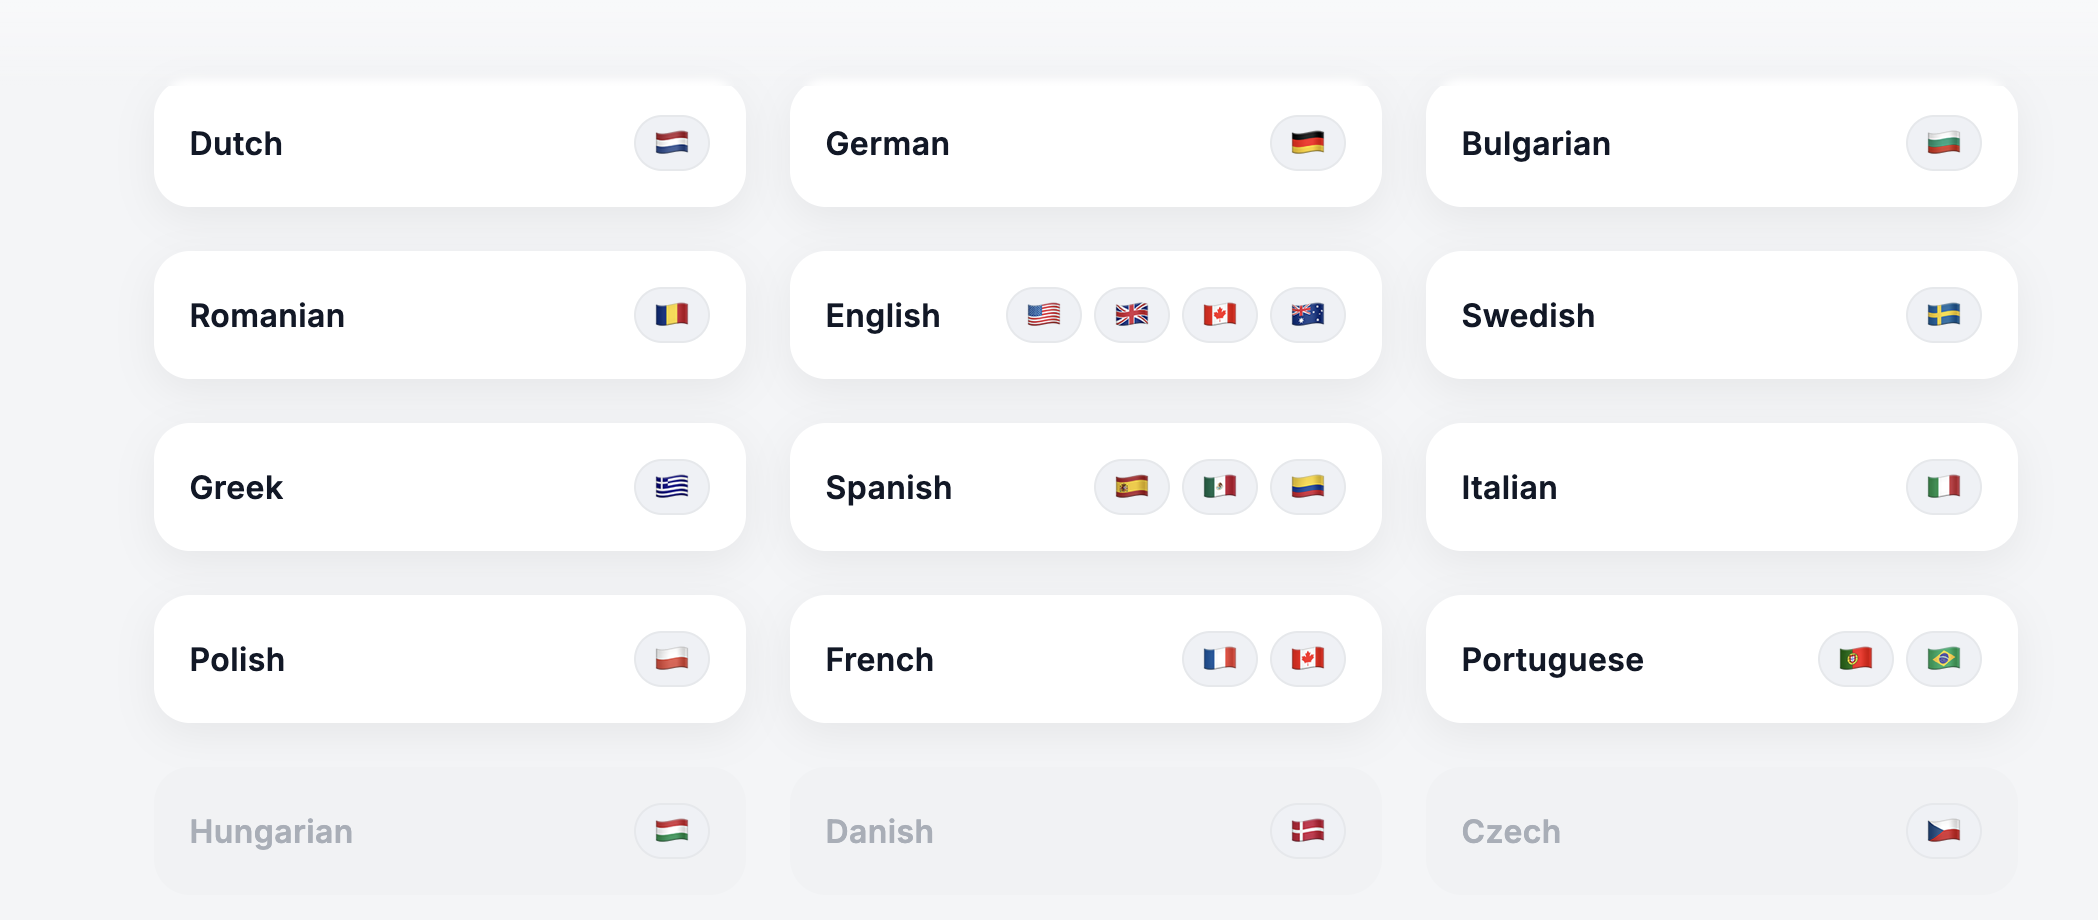
Task: Click the Netherlands flag next to Dutch
Action: pyautogui.click(x=671, y=143)
